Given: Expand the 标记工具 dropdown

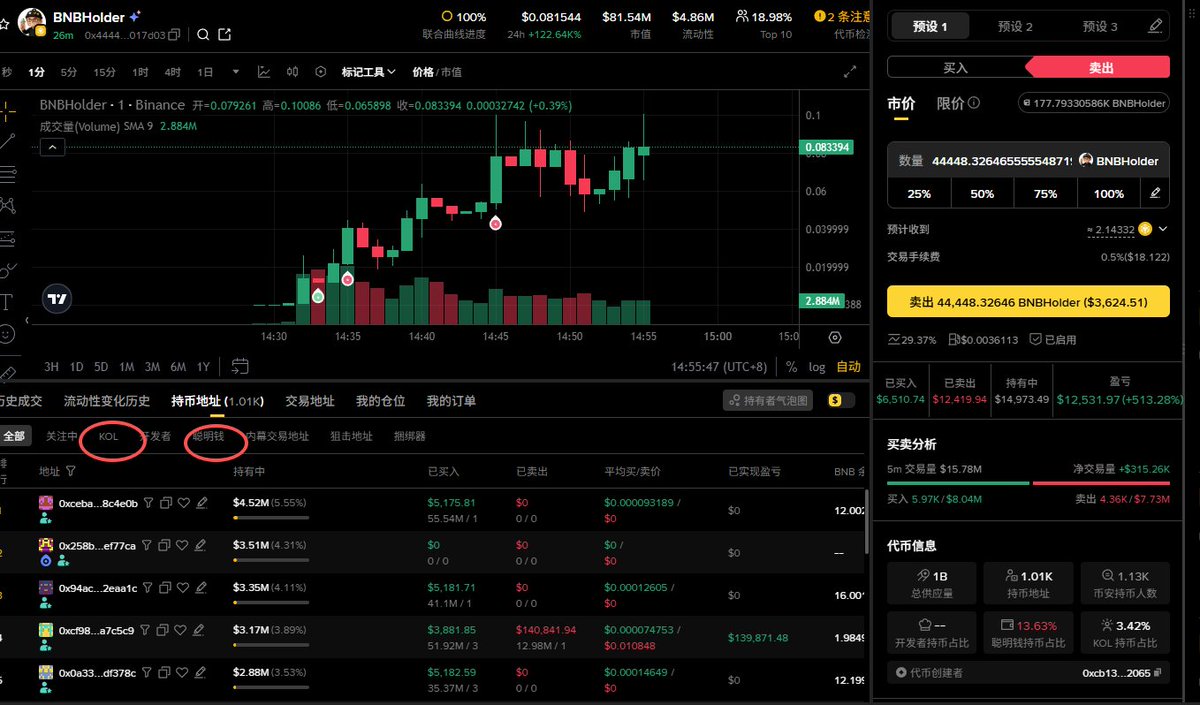Looking at the screenshot, I should pyautogui.click(x=368, y=72).
